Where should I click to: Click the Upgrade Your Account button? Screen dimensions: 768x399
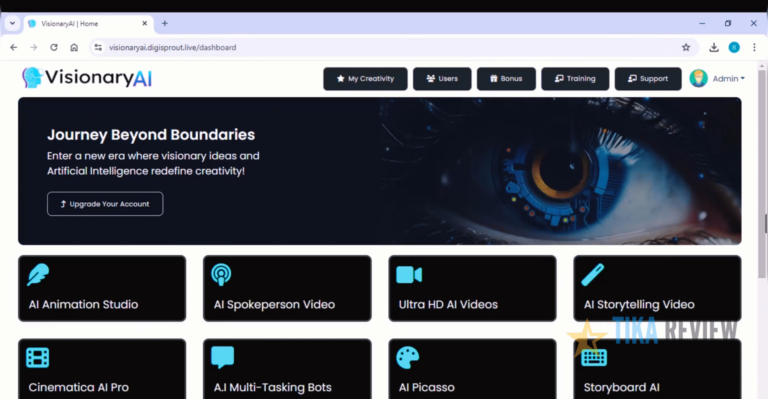pyautogui.click(x=105, y=204)
